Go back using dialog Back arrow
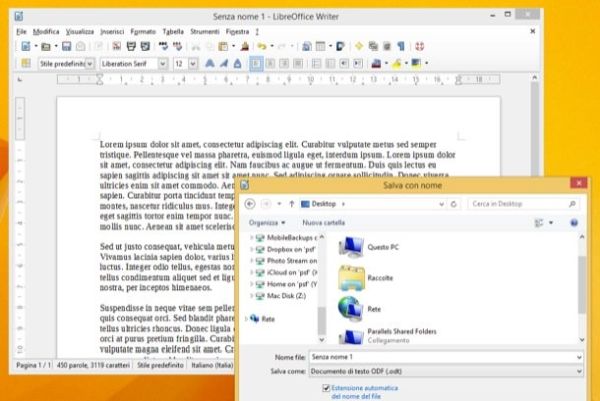Image resolution: width=600 pixels, height=401 pixels. [x=250, y=204]
